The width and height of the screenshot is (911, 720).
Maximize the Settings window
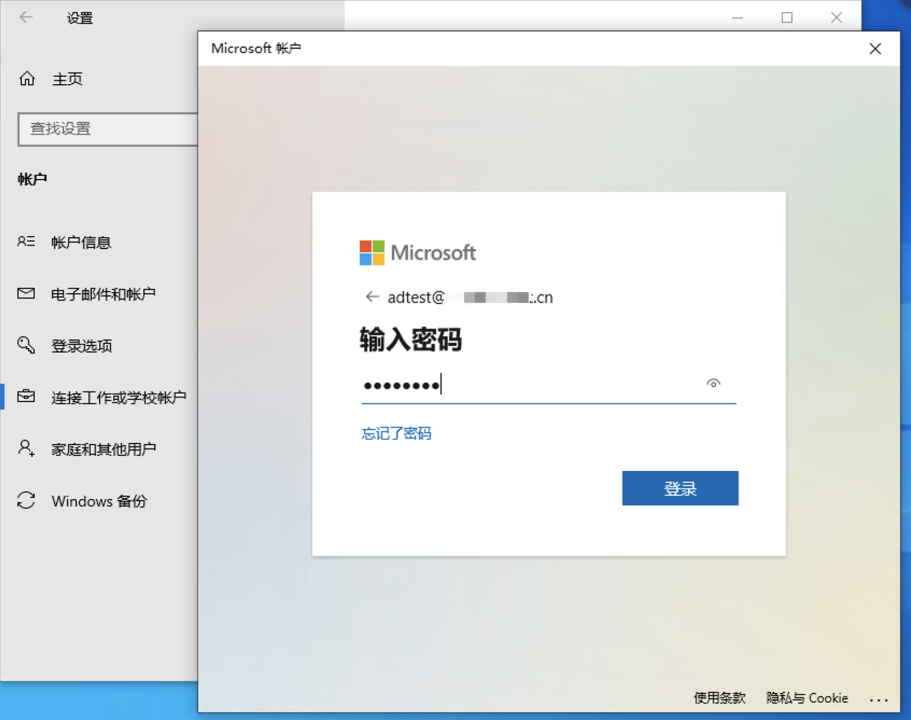click(787, 17)
